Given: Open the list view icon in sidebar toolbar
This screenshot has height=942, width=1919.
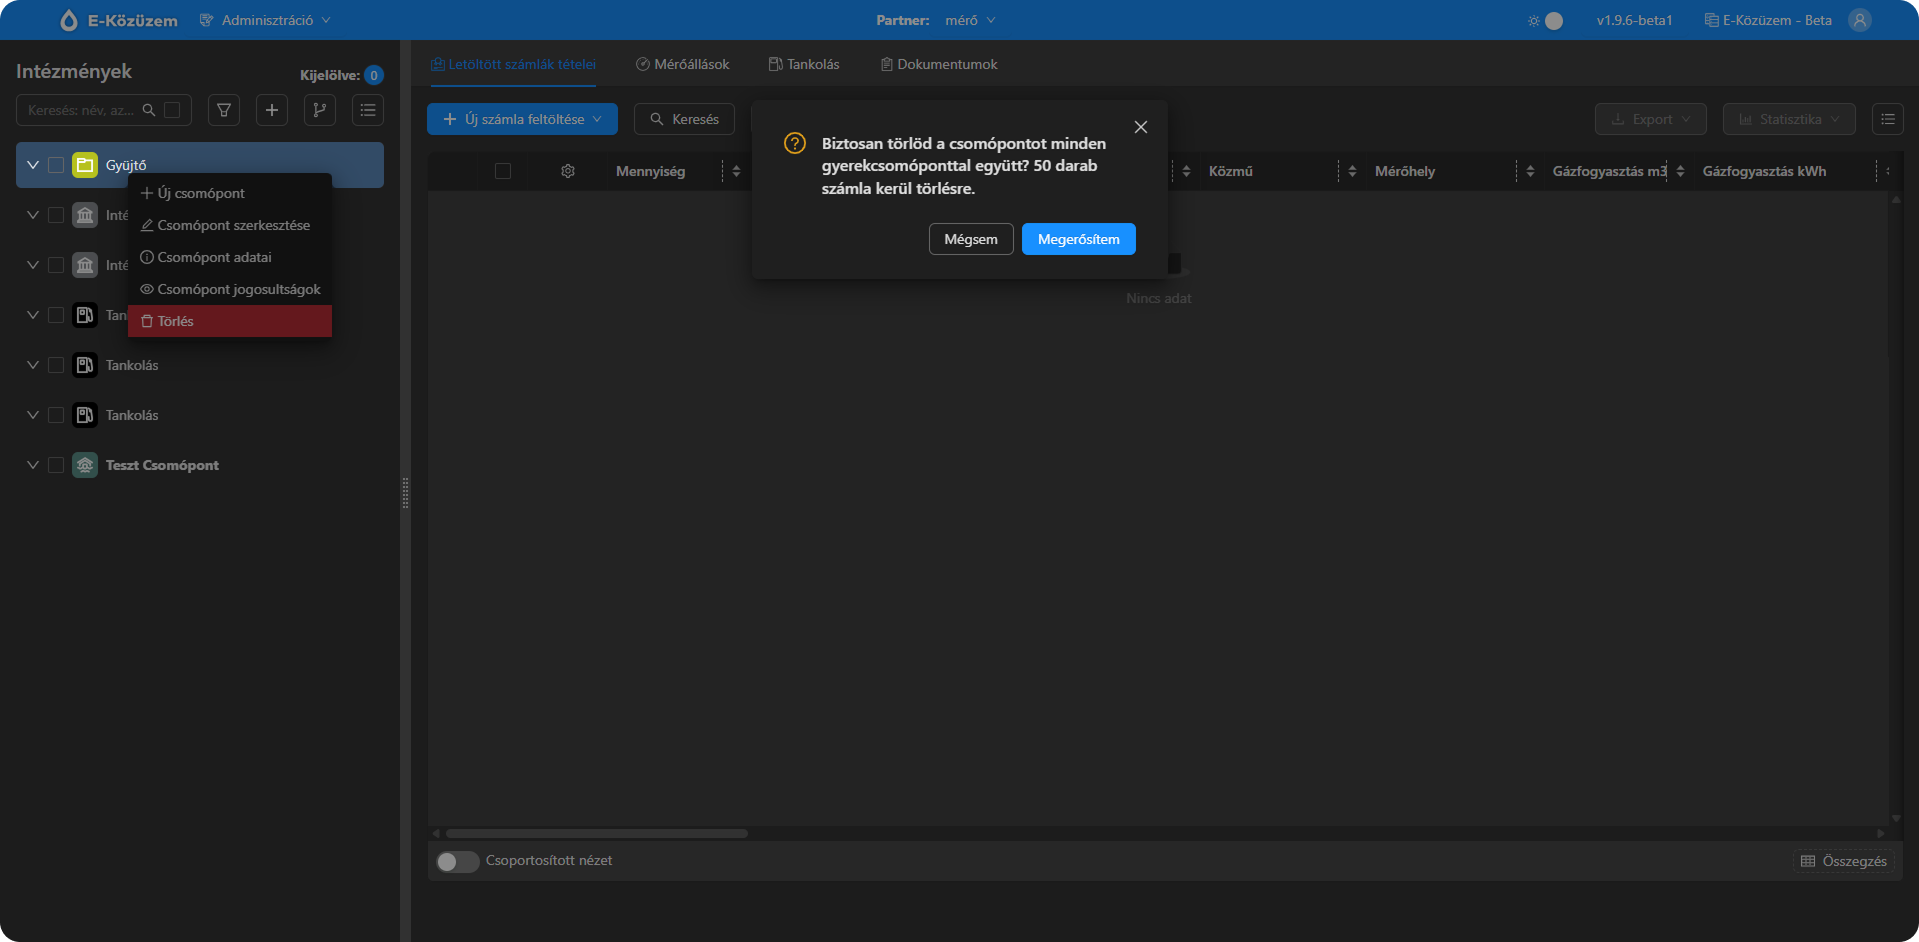Looking at the screenshot, I should click(x=368, y=110).
